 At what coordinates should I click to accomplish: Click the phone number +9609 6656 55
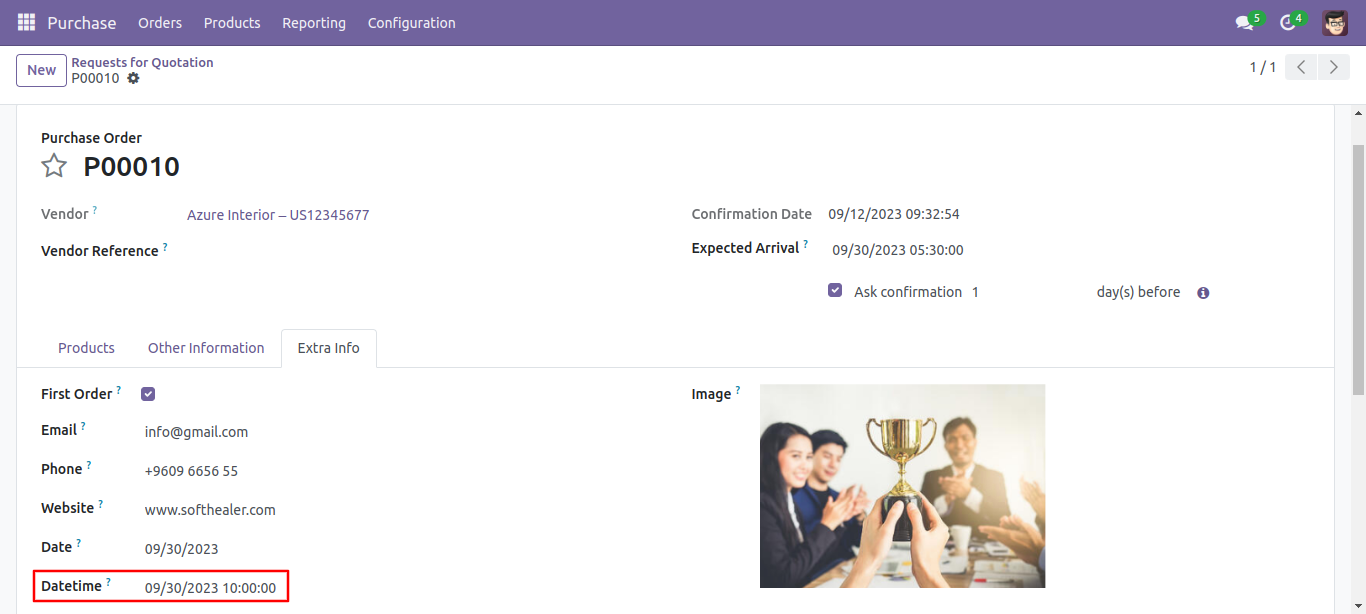191,471
